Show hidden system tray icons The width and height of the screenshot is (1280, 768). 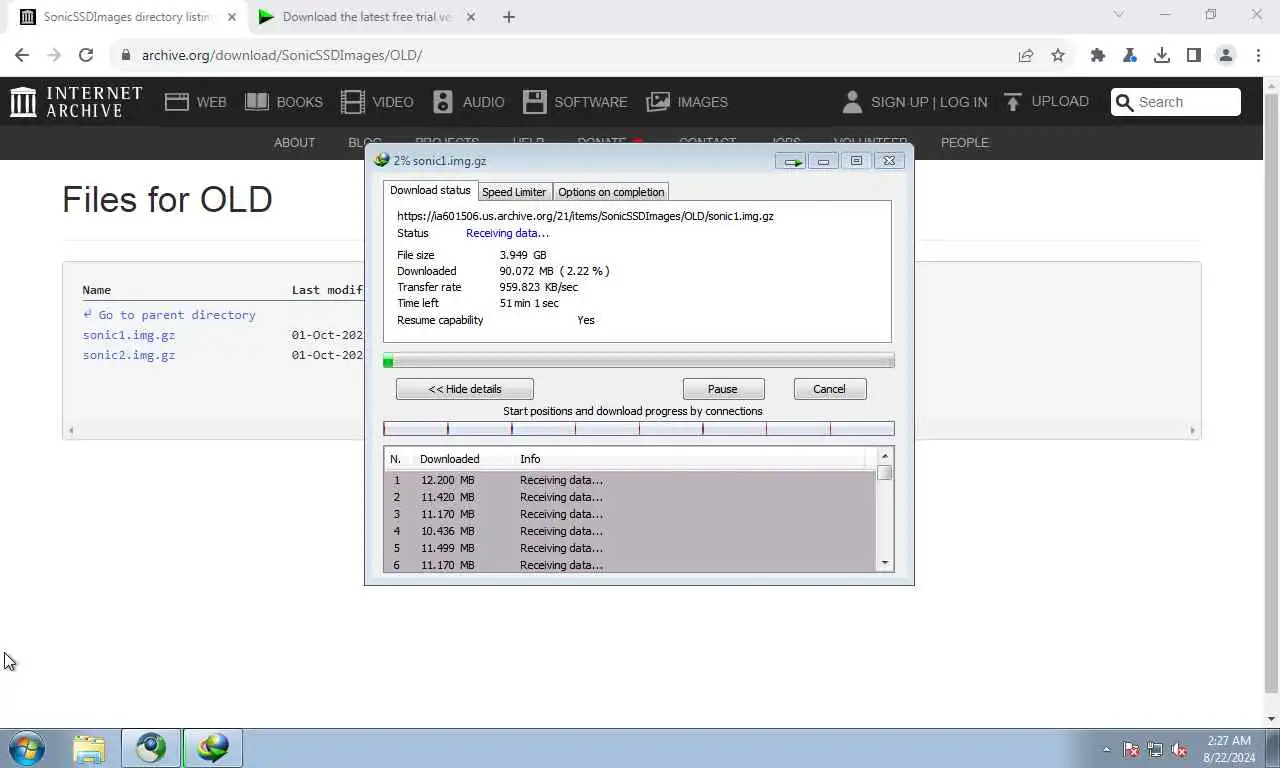point(1106,749)
